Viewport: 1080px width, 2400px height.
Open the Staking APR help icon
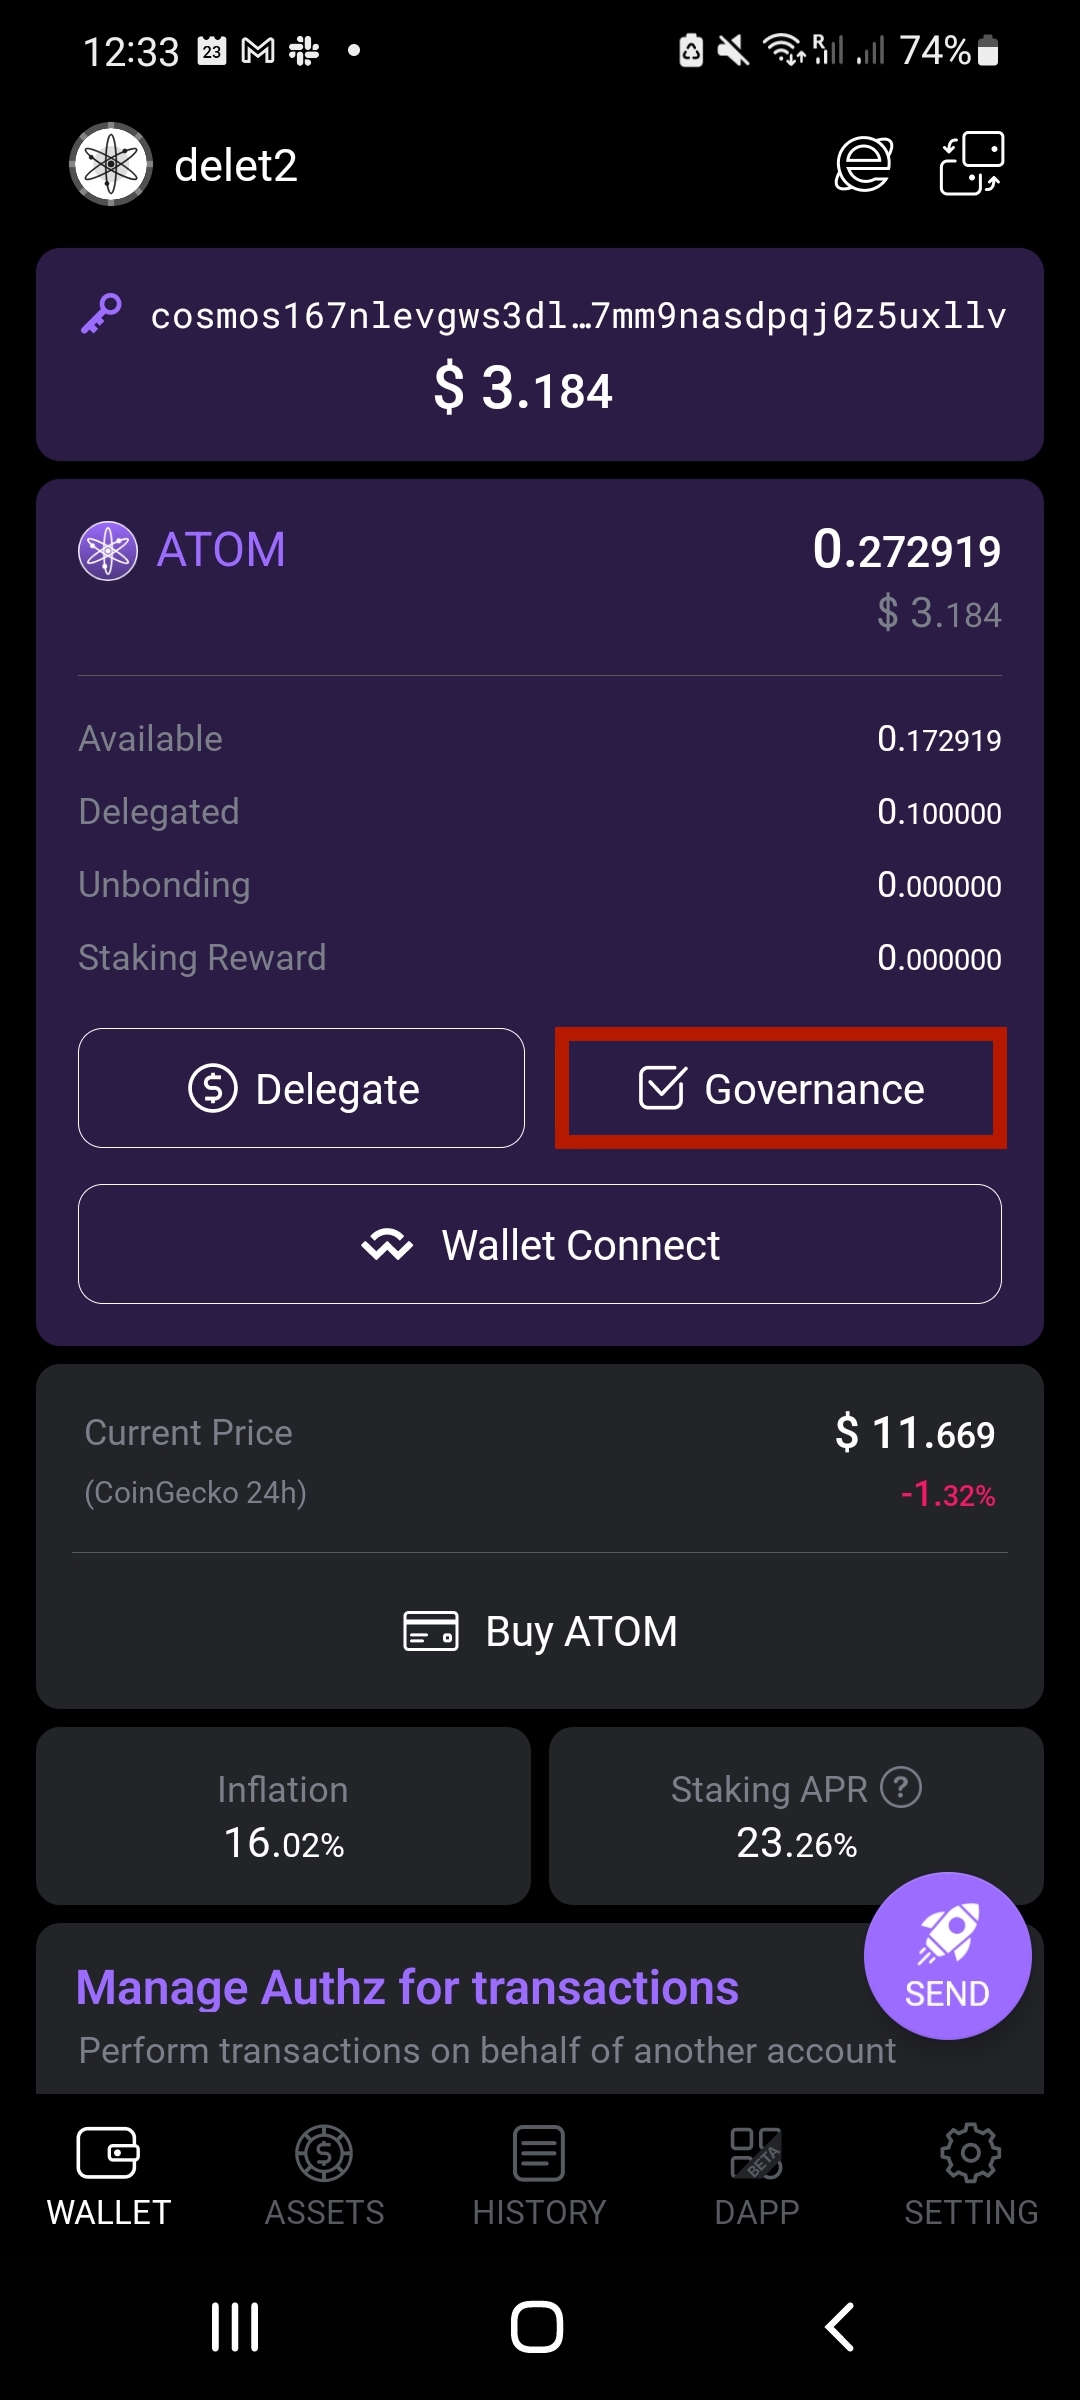(901, 1787)
